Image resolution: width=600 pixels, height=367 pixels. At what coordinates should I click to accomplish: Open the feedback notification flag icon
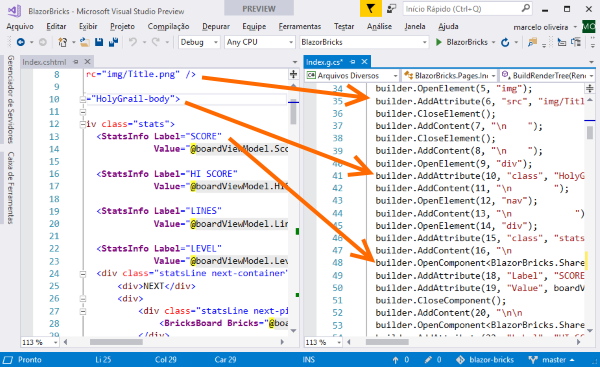tap(370, 8)
